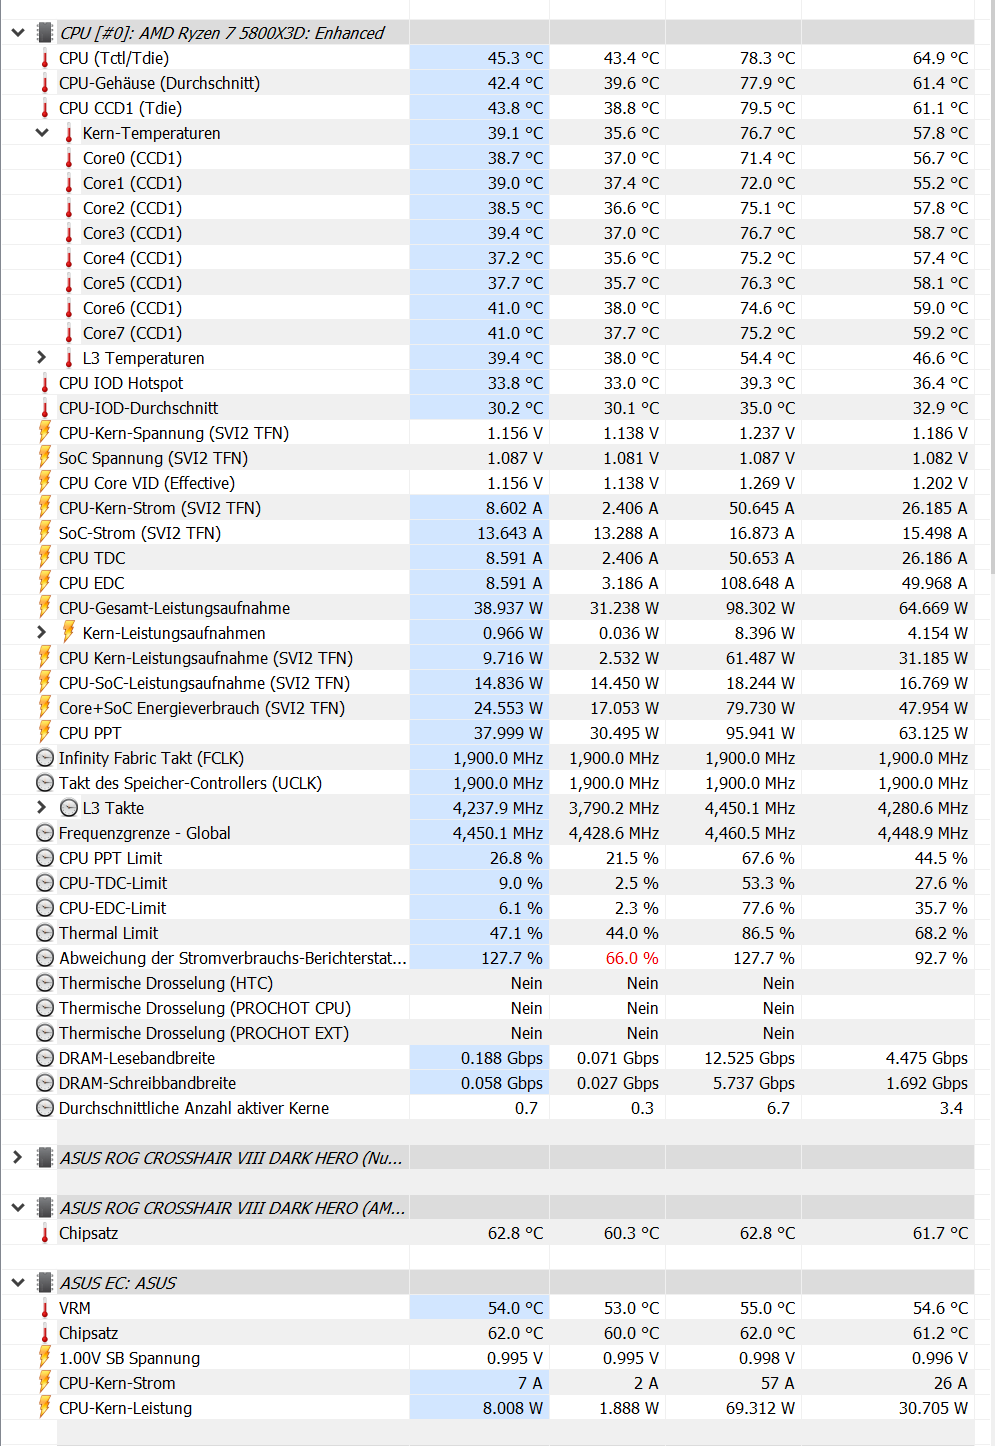Expand the ASUS ROG CROSSHAIR VIII DARK HERO (Nu... group

point(18,1158)
